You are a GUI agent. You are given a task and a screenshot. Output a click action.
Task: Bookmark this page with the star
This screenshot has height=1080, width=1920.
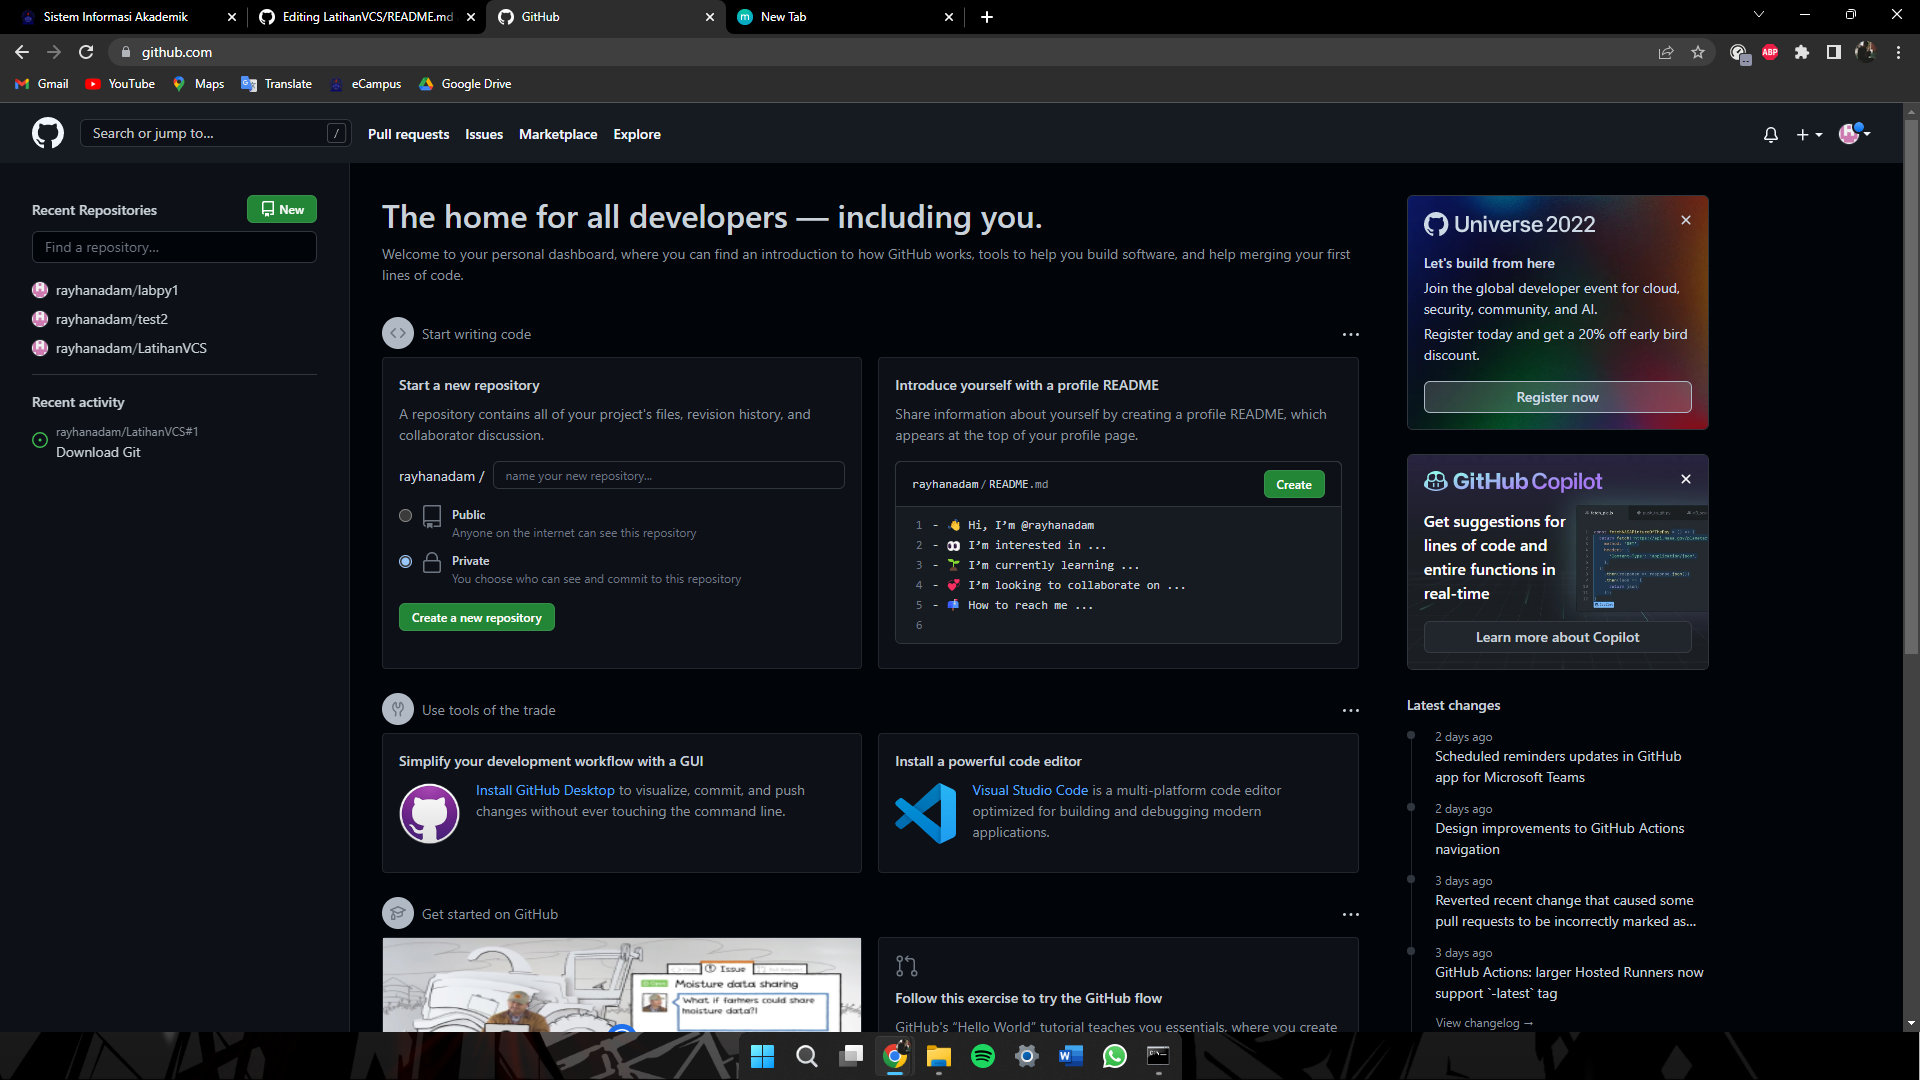[x=1698, y=52]
